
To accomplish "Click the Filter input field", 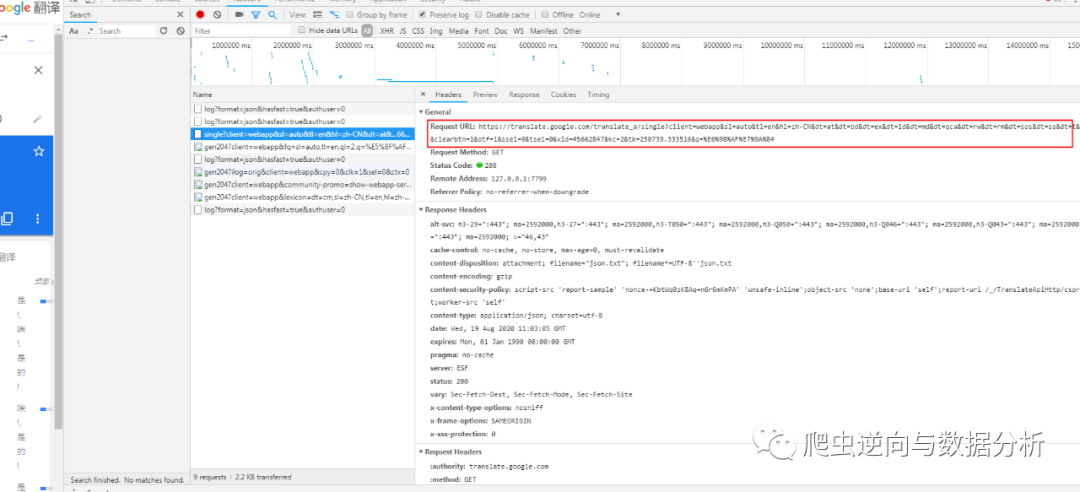I will (241, 31).
